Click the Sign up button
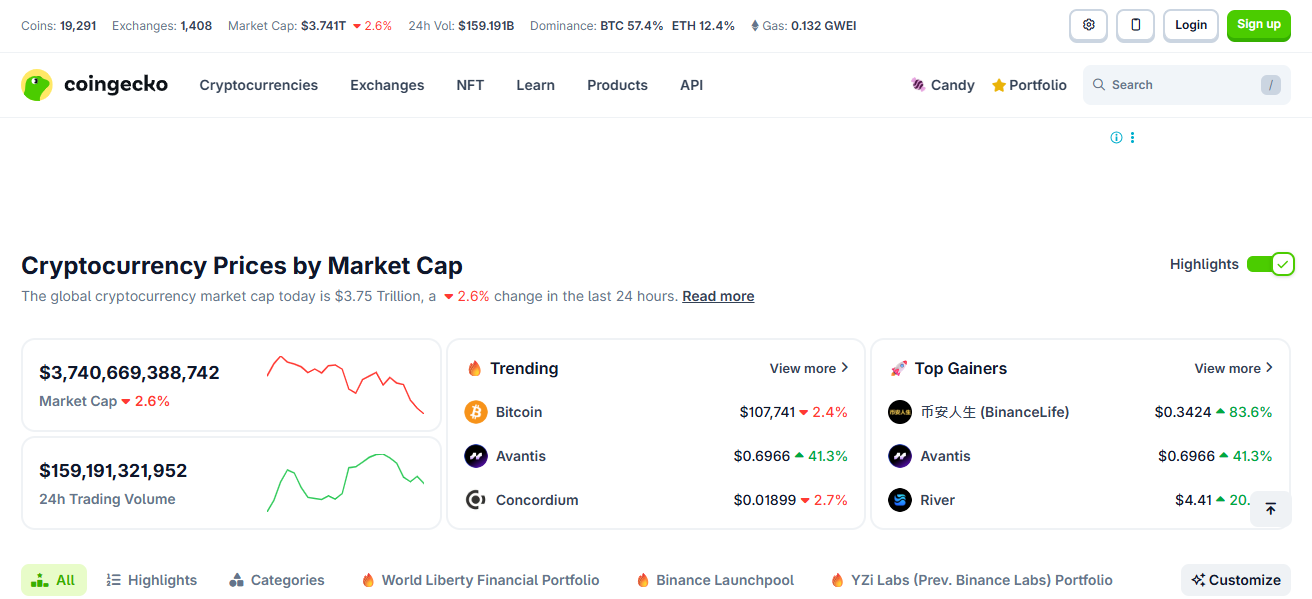 click(x=1258, y=25)
